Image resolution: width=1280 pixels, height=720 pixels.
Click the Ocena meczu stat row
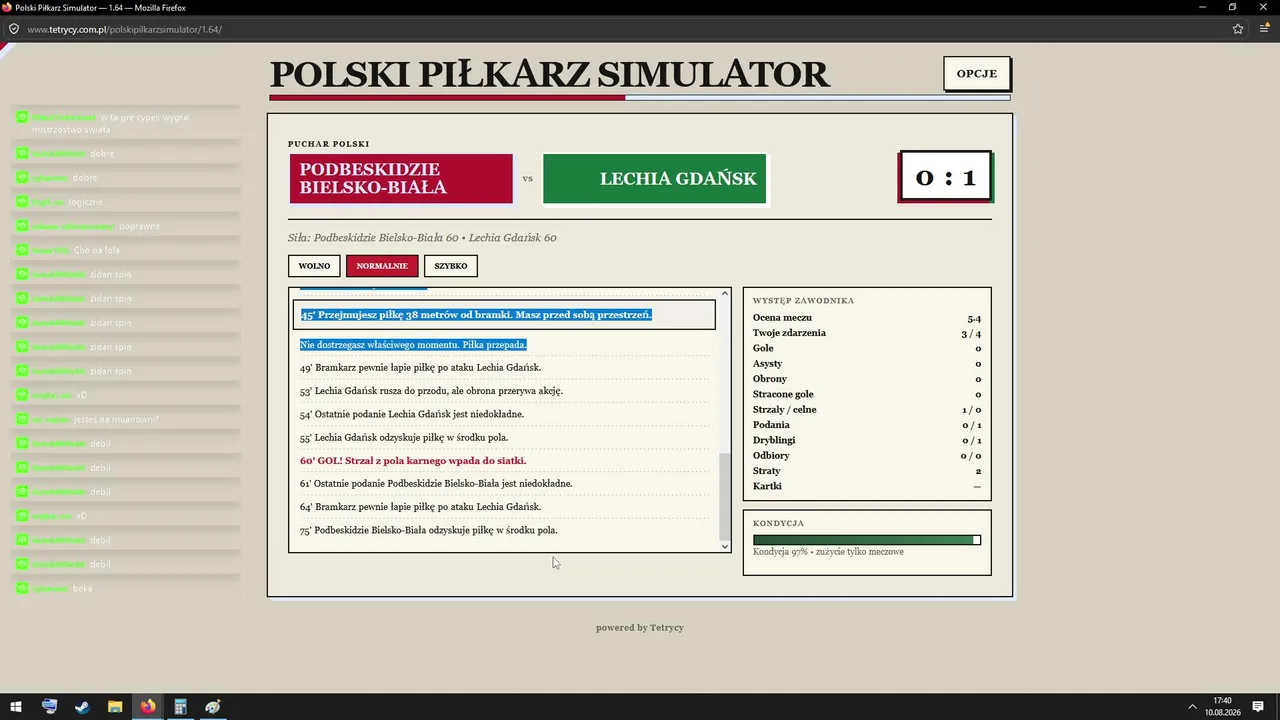pos(867,318)
